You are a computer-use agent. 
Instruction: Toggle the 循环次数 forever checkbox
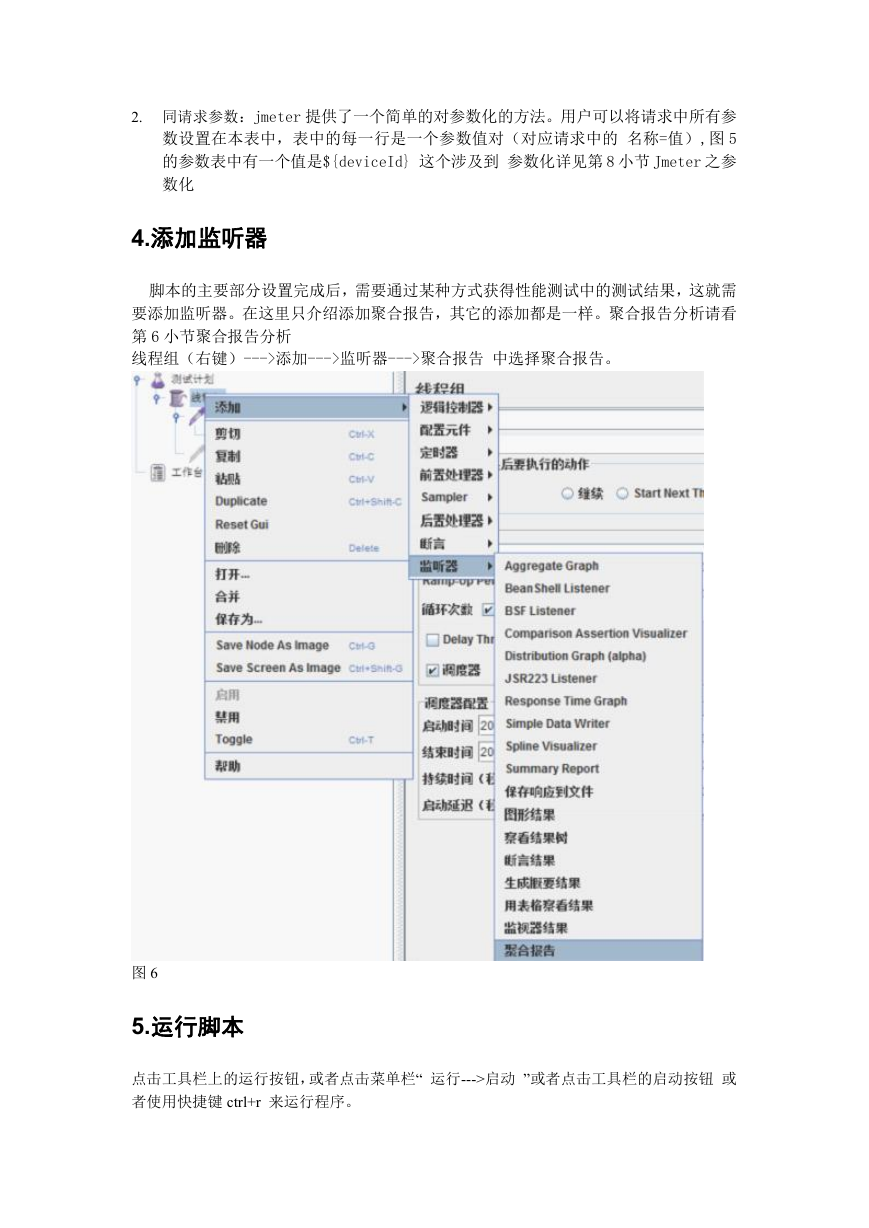click(489, 609)
